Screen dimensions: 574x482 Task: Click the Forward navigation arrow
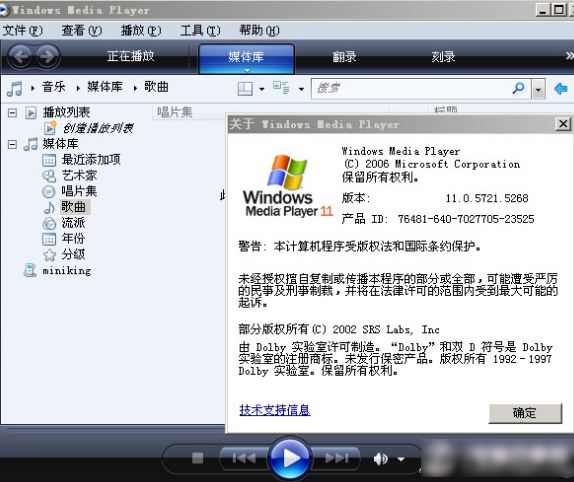(48, 56)
